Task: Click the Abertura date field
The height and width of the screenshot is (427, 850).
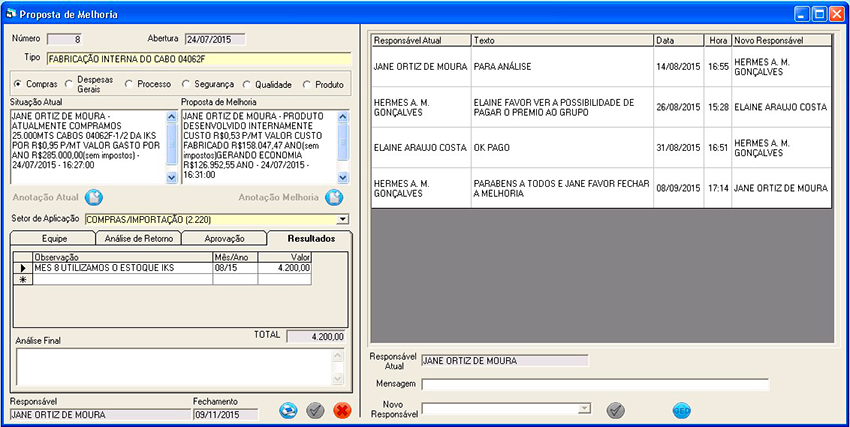Action: pyautogui.click(x=215, y=39)
